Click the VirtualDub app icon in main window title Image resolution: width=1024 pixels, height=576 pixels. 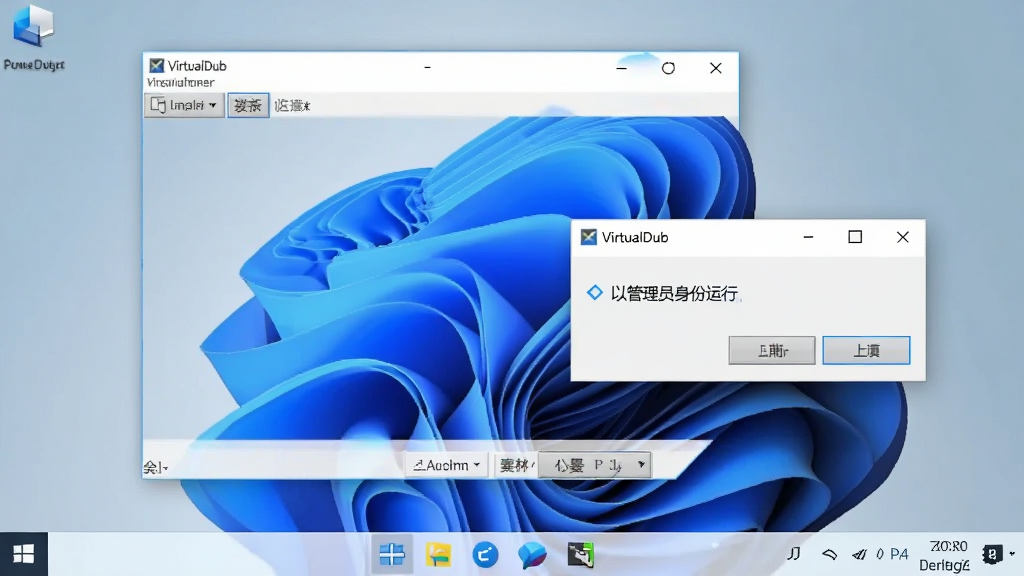pyautogui.click(x=157, y=65)
